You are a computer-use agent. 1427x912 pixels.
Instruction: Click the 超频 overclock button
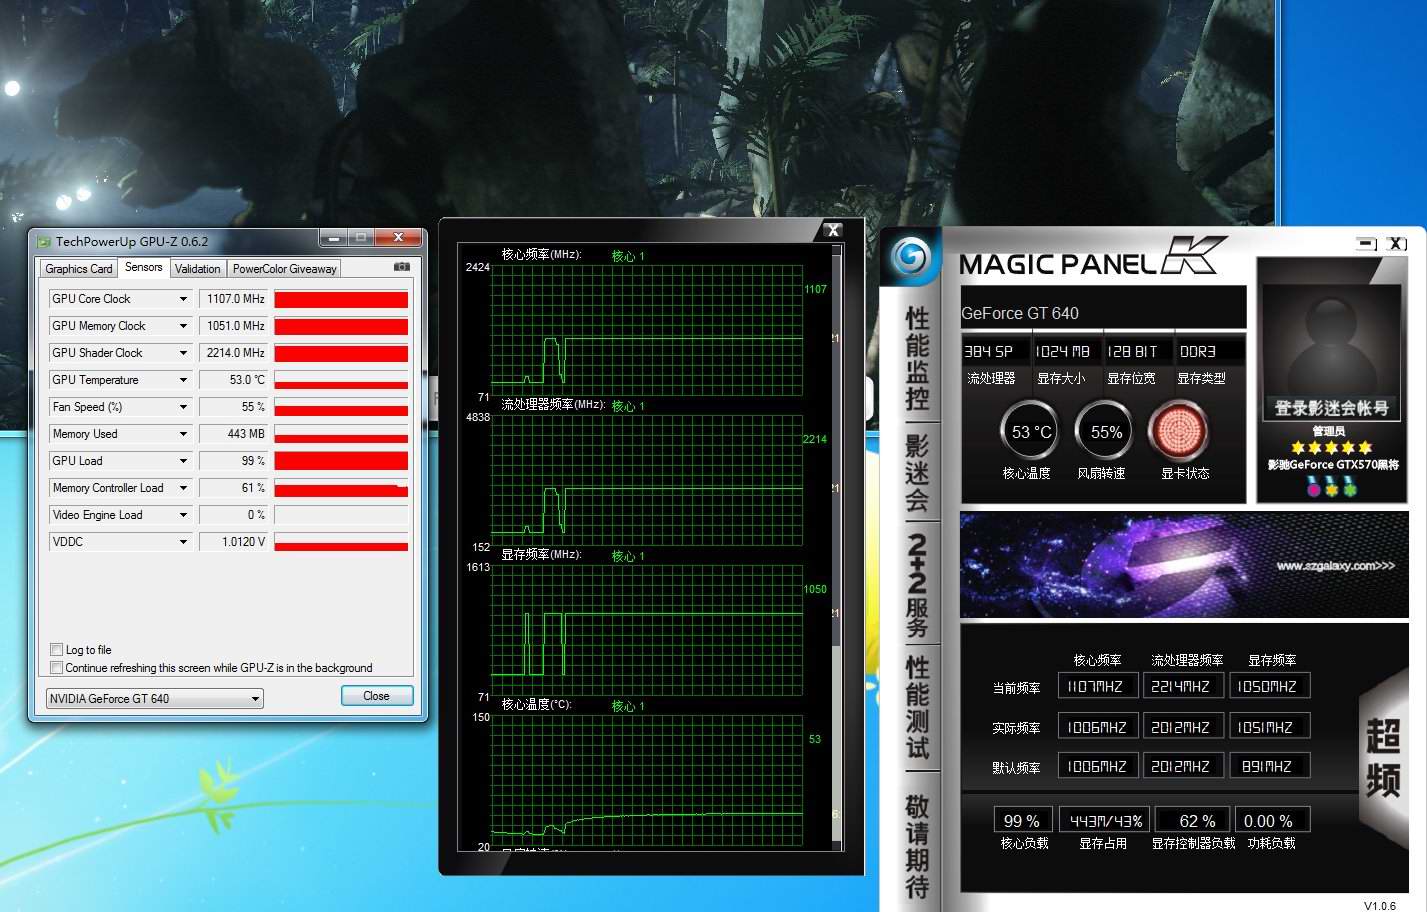tap(1383, 758)
